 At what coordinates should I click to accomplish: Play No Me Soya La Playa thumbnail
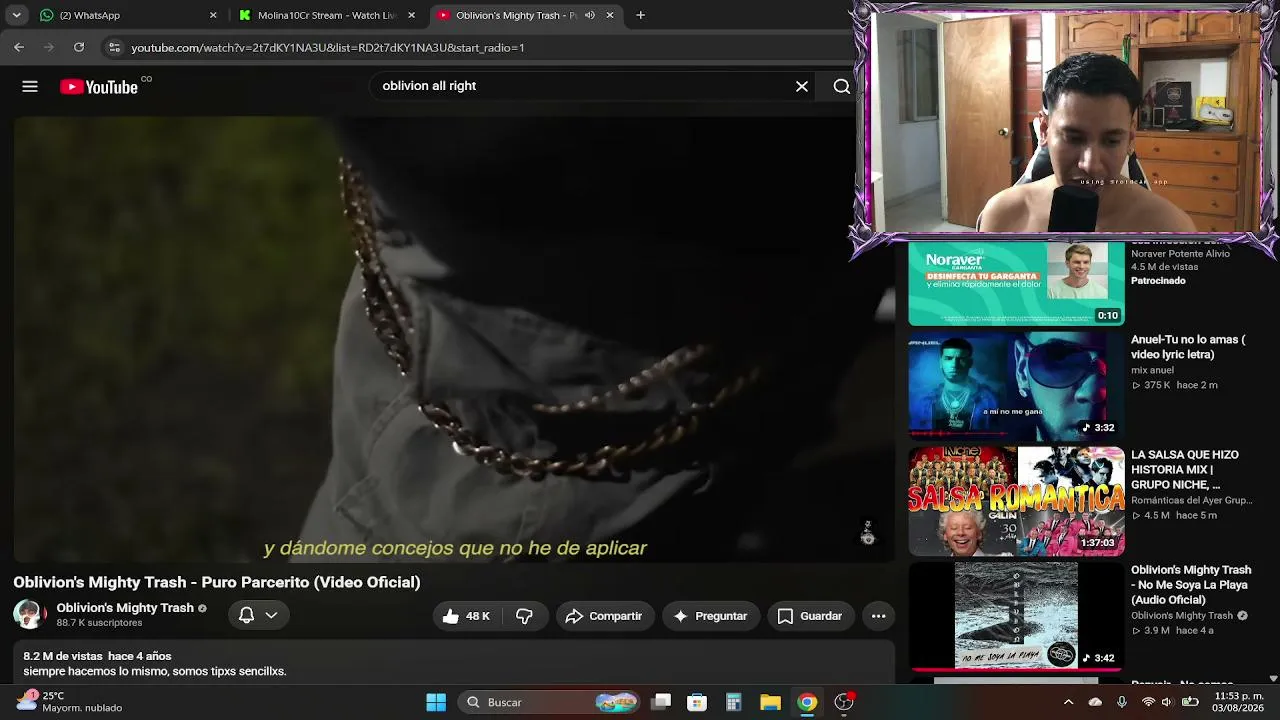click(x=1016, y=616)
